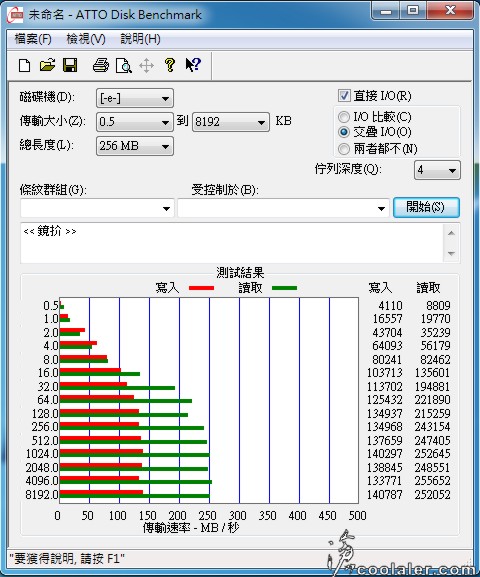Click the write value 140787
This screenshot has height=577, width=480.
(385, 495)
